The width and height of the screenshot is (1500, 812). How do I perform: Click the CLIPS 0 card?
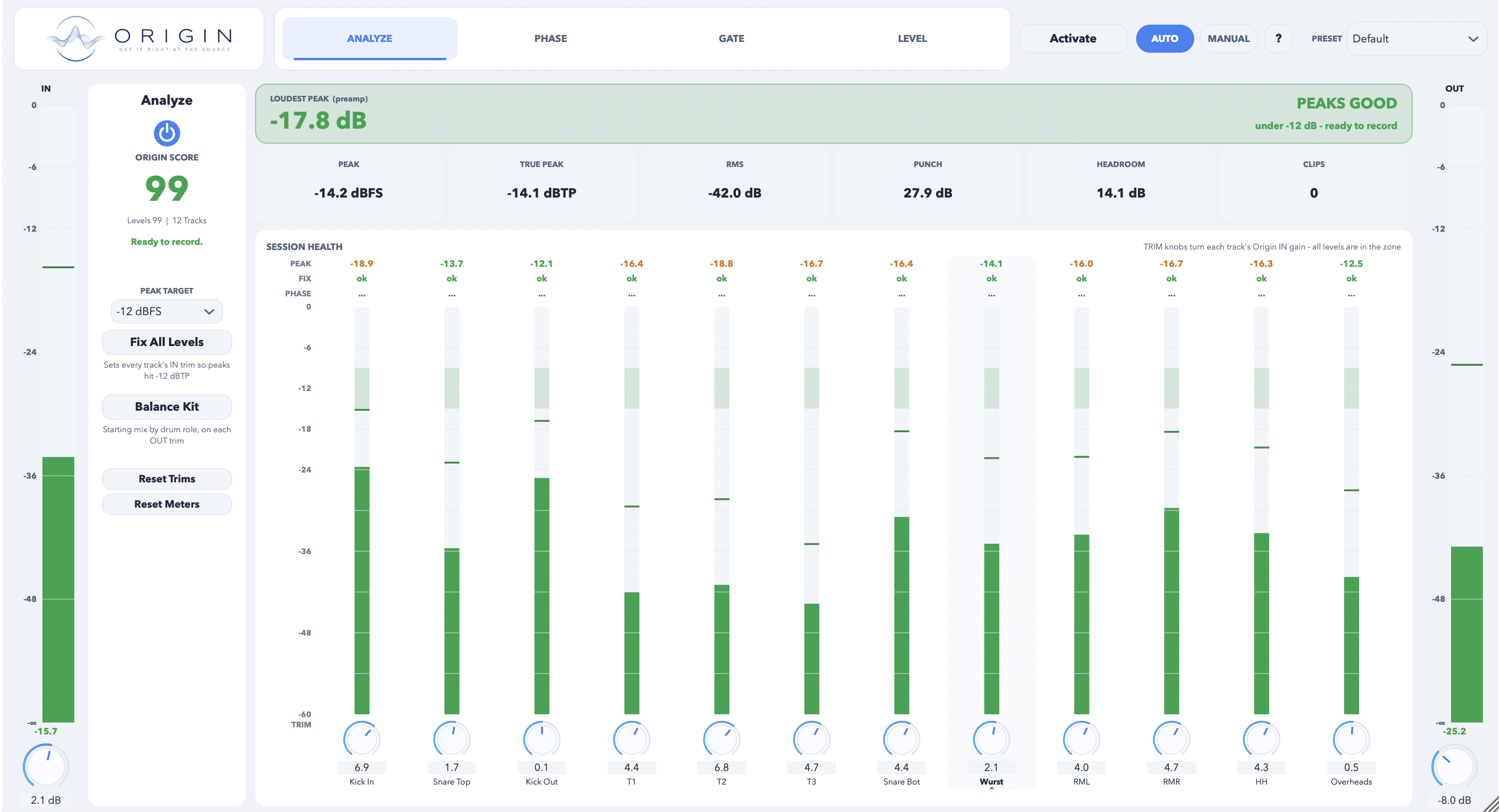(1314, 184)
